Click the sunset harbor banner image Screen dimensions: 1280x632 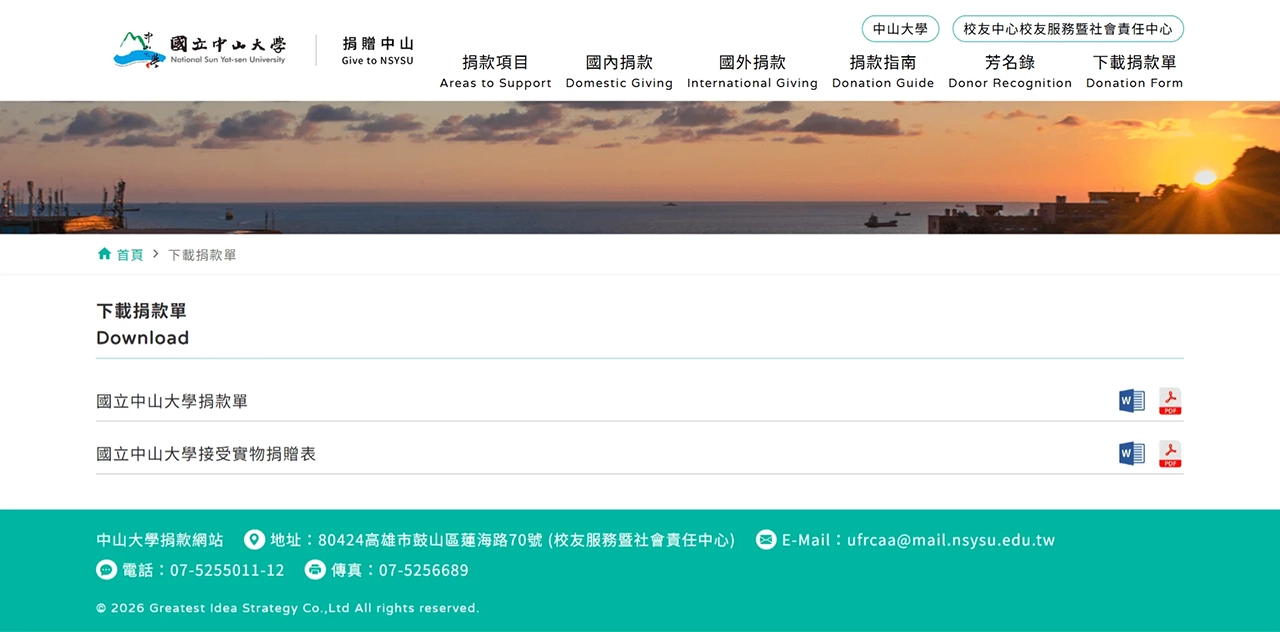coord(640,167)
